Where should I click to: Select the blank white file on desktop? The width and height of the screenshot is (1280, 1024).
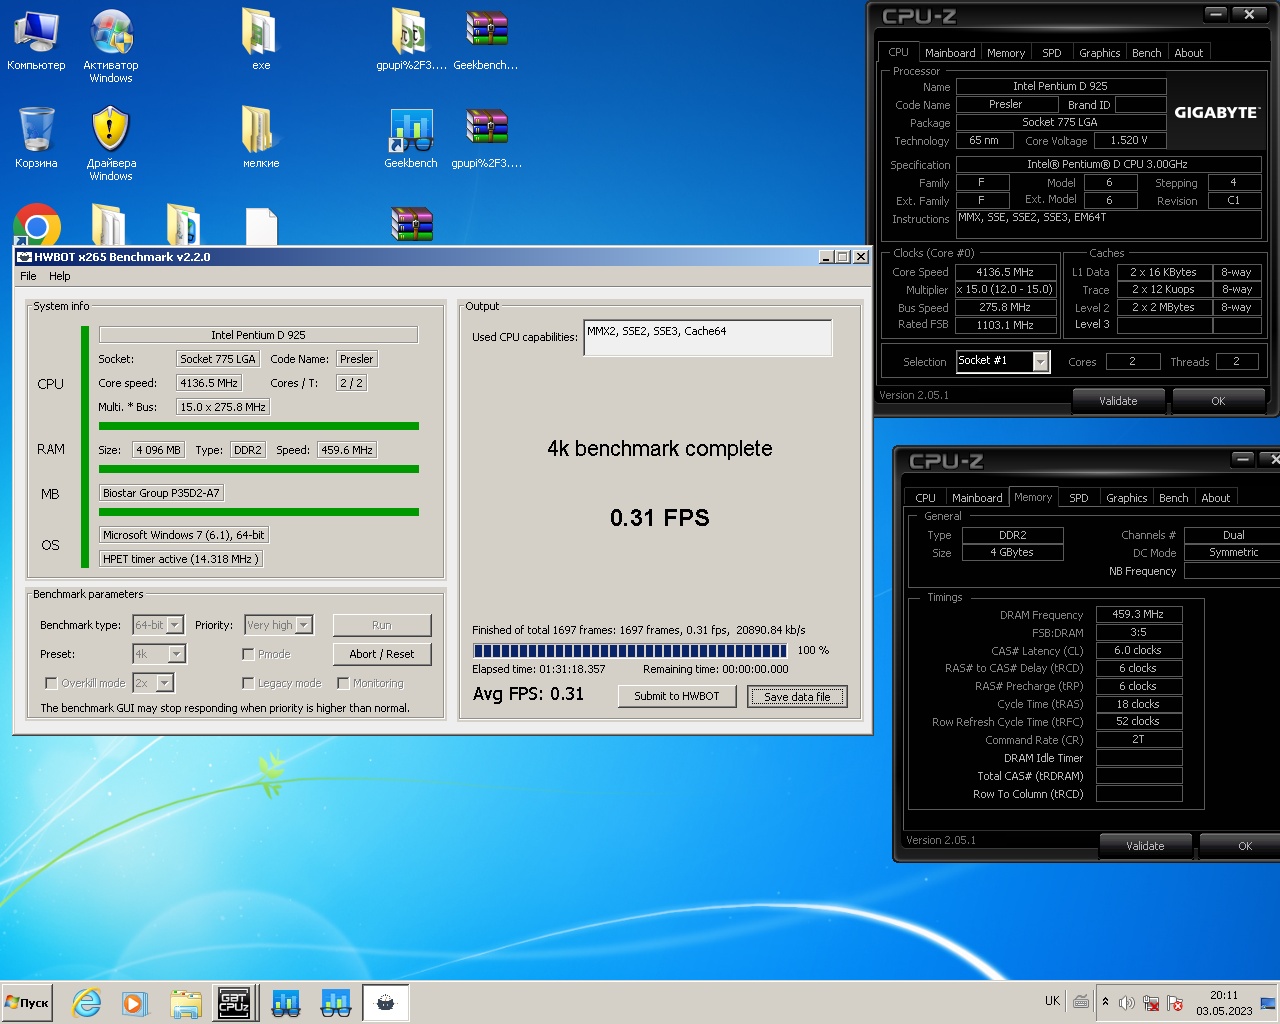point(261,226)
